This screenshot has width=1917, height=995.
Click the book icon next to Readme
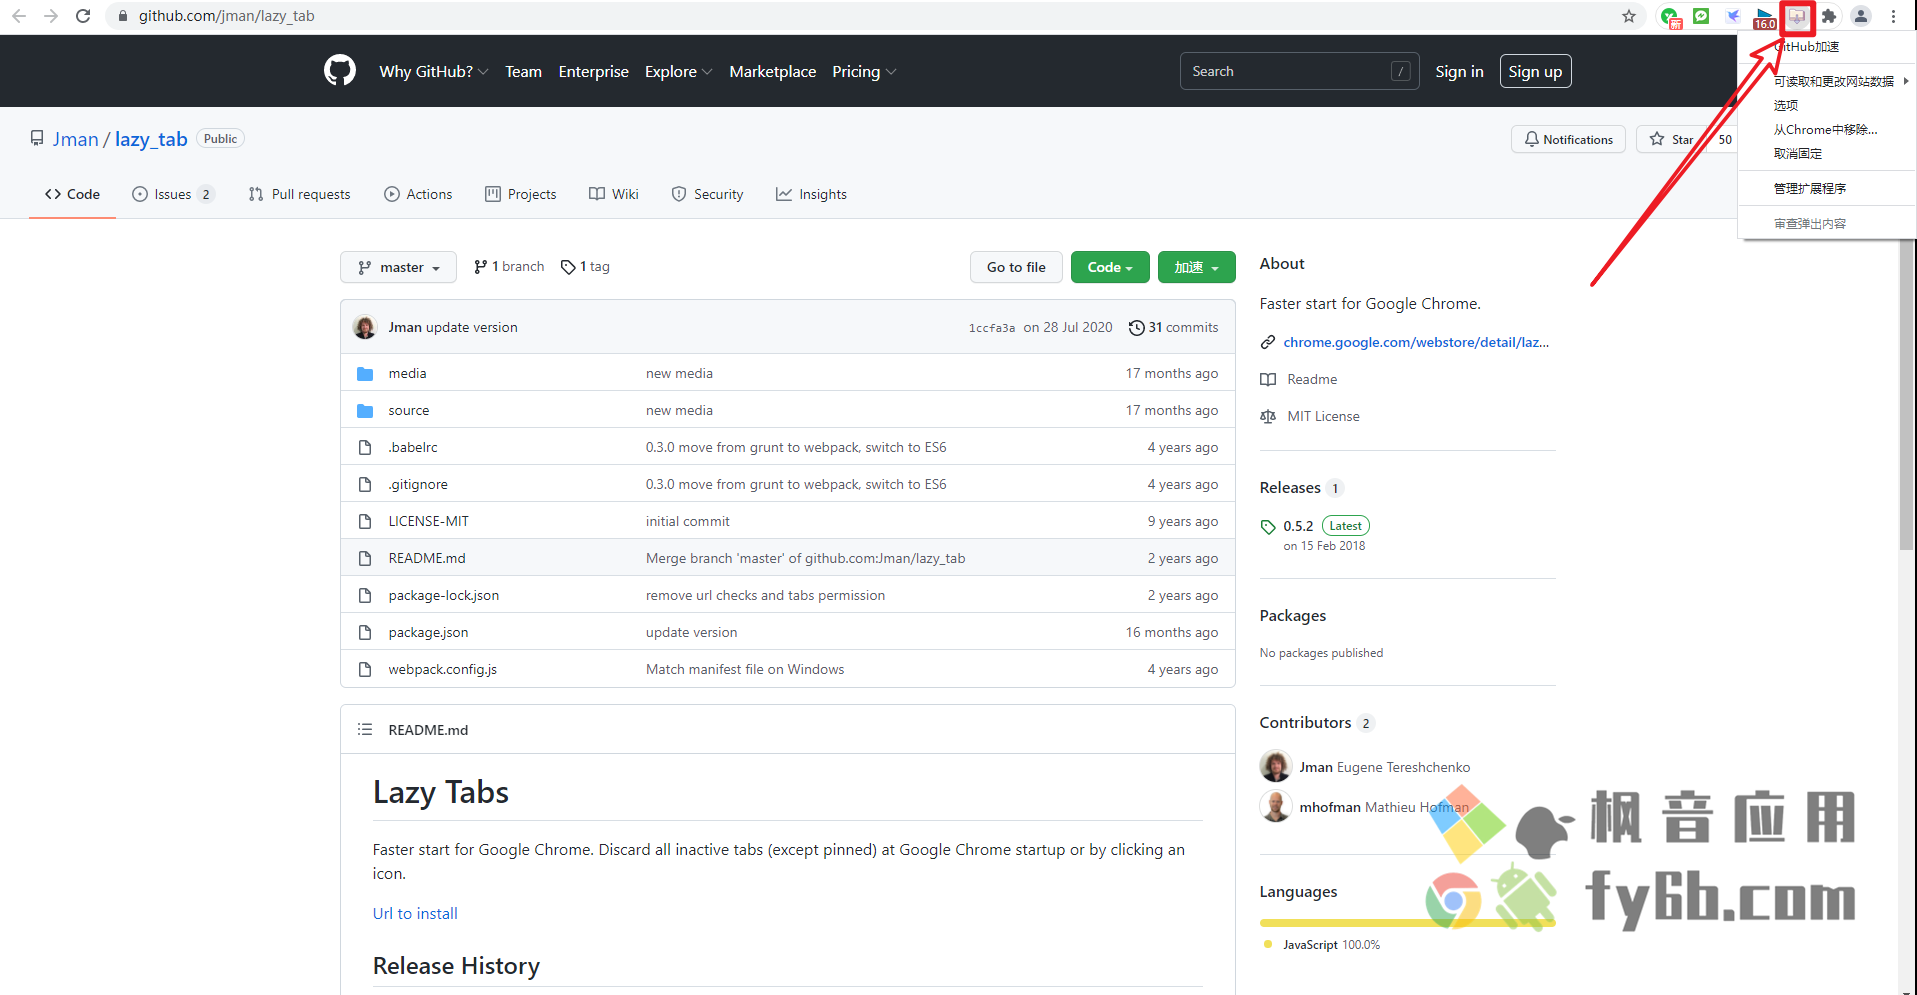pos(1268,379)
